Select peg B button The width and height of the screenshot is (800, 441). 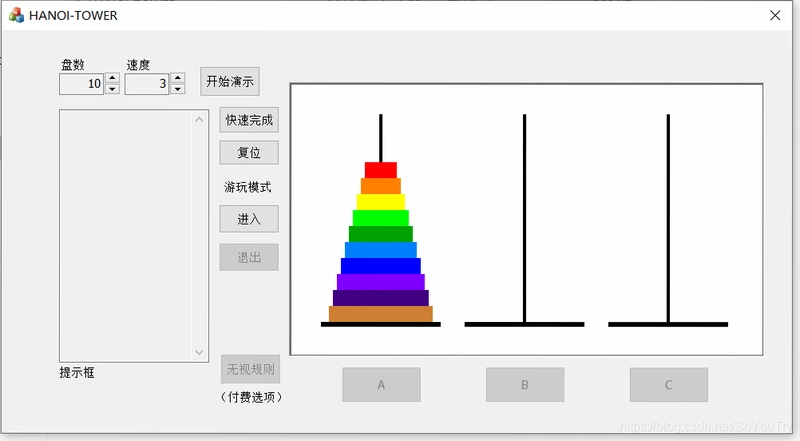[x=525, y=385]
